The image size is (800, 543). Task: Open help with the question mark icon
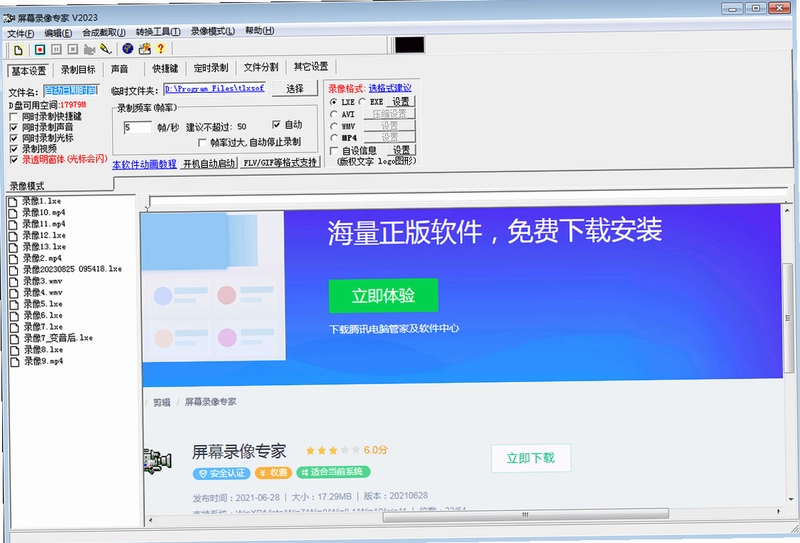[161, 48]
